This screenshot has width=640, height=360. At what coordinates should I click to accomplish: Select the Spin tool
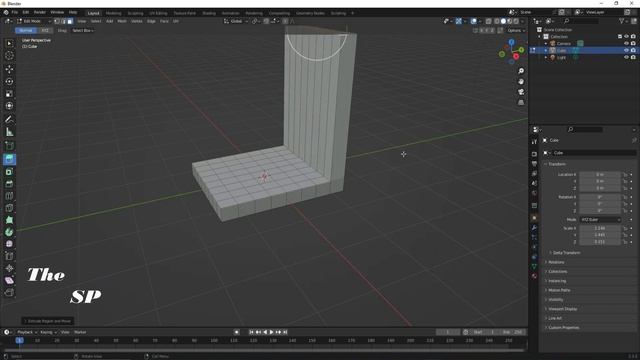coord(9,232)
